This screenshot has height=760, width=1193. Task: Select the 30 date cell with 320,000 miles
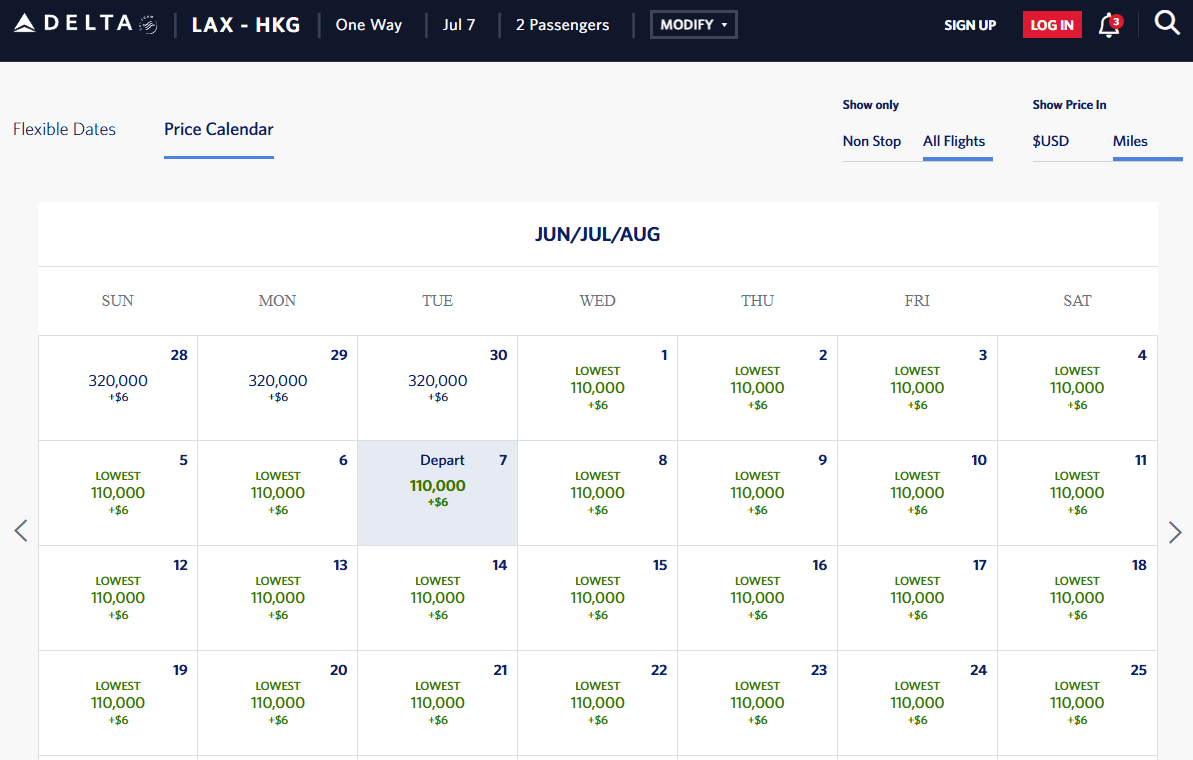[x=437, y=388]
